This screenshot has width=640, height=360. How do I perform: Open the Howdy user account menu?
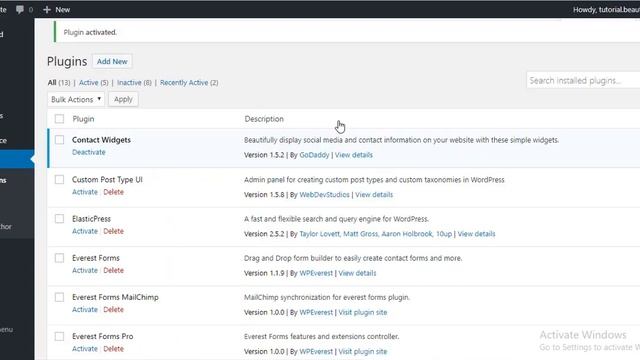click(606, 9)
